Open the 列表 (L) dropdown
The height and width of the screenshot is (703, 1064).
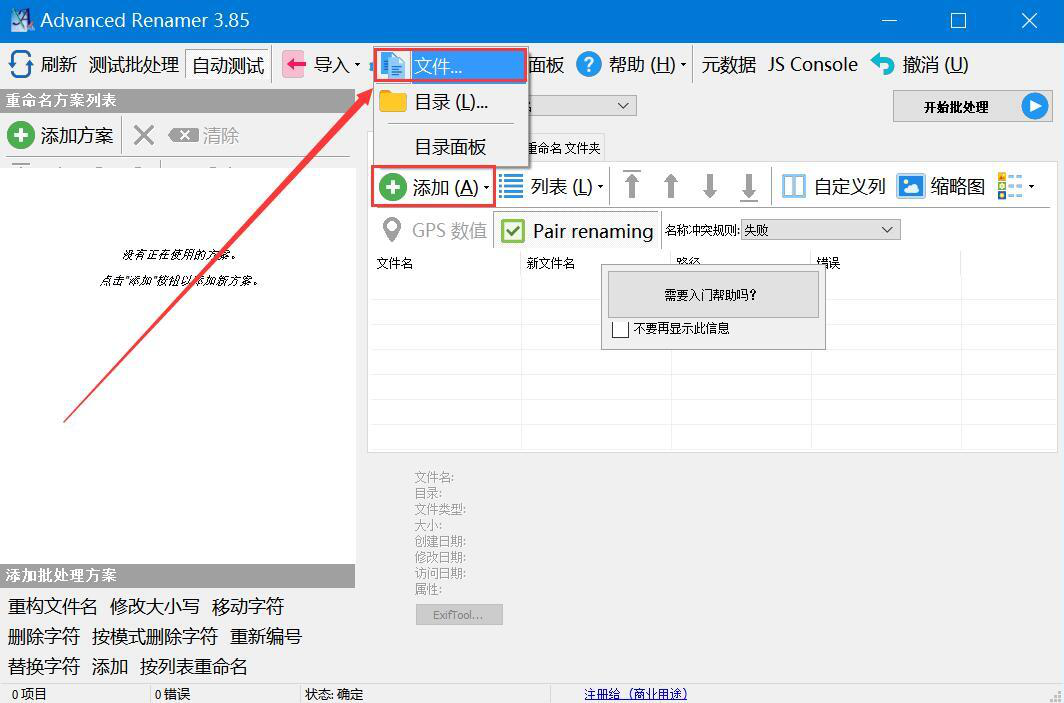(551, 187)
